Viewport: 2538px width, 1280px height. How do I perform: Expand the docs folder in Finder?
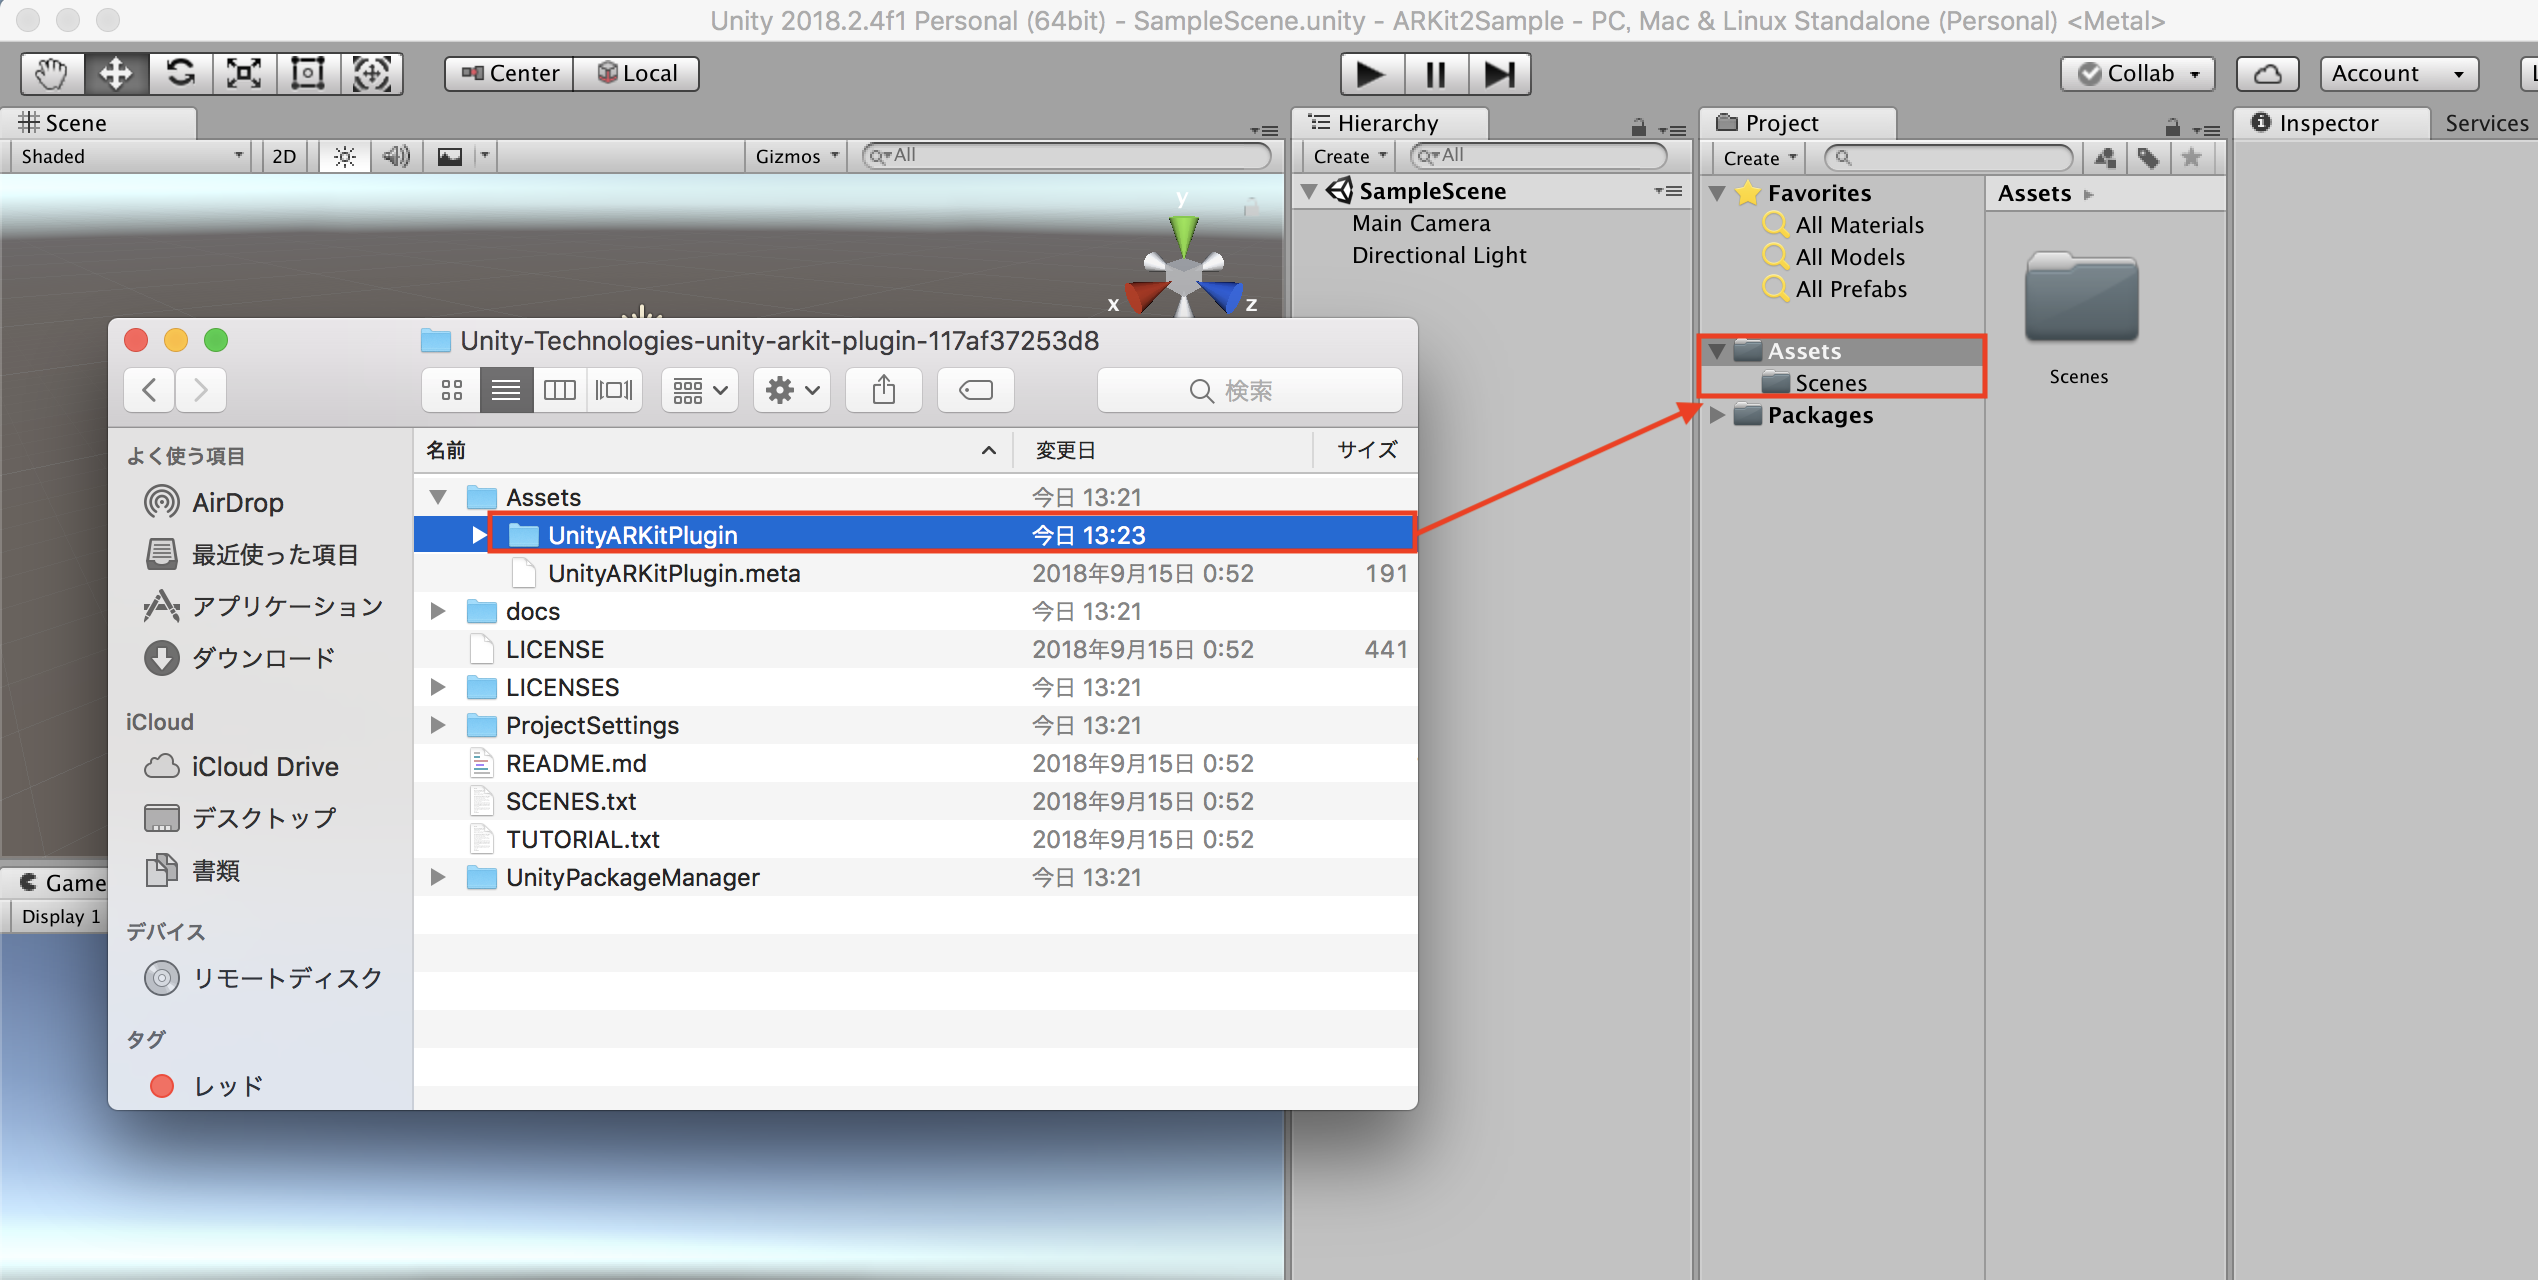438,611
